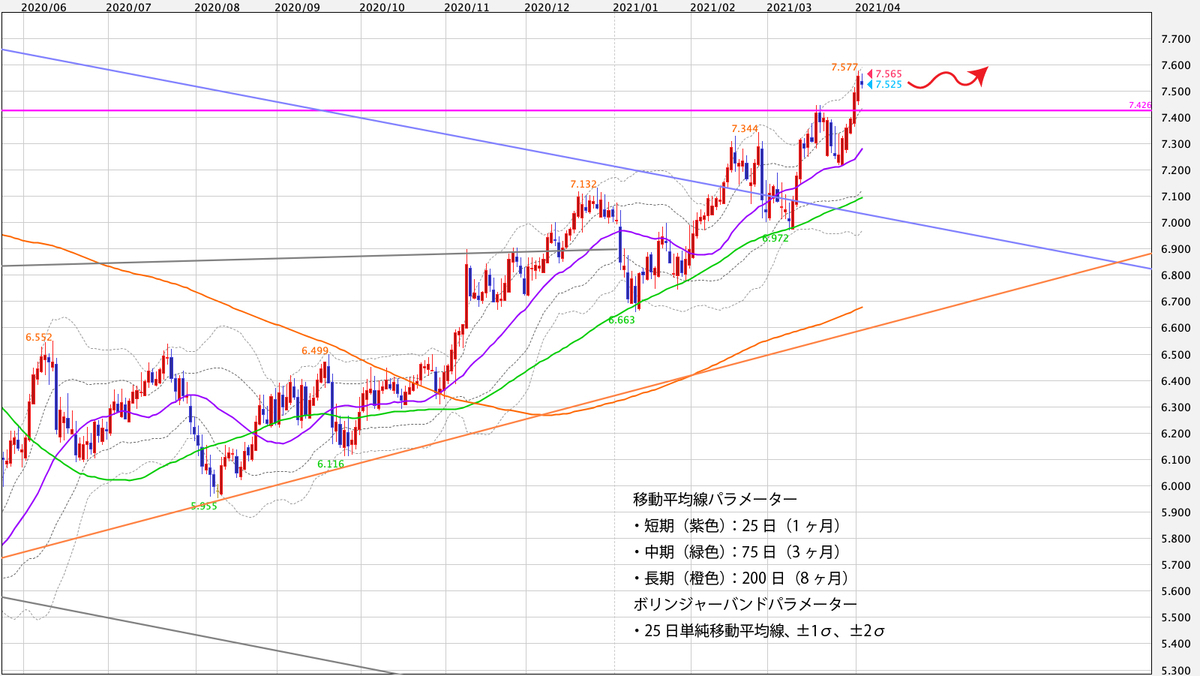Click the 6.700 price axis label
This screenshot has width=1200, height=676.
coord(1174,302)
